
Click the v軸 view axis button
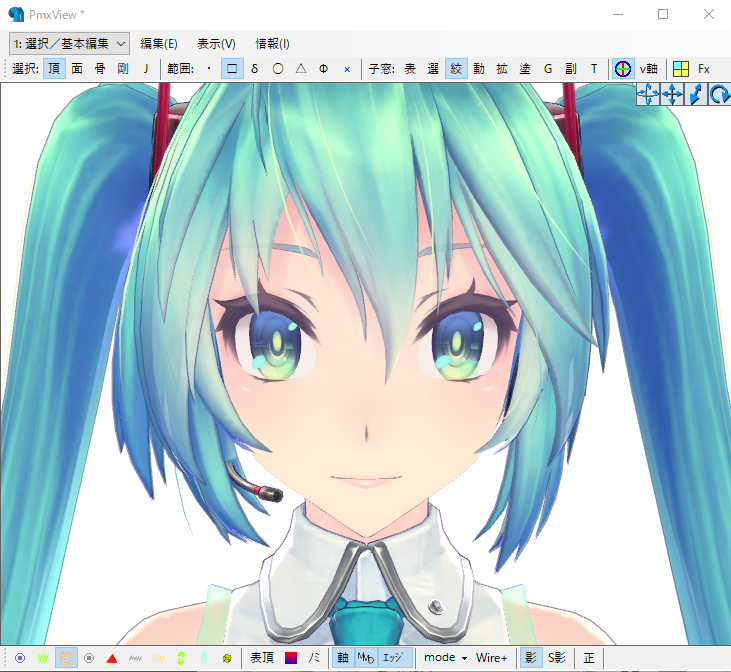[x=648, y=69]
